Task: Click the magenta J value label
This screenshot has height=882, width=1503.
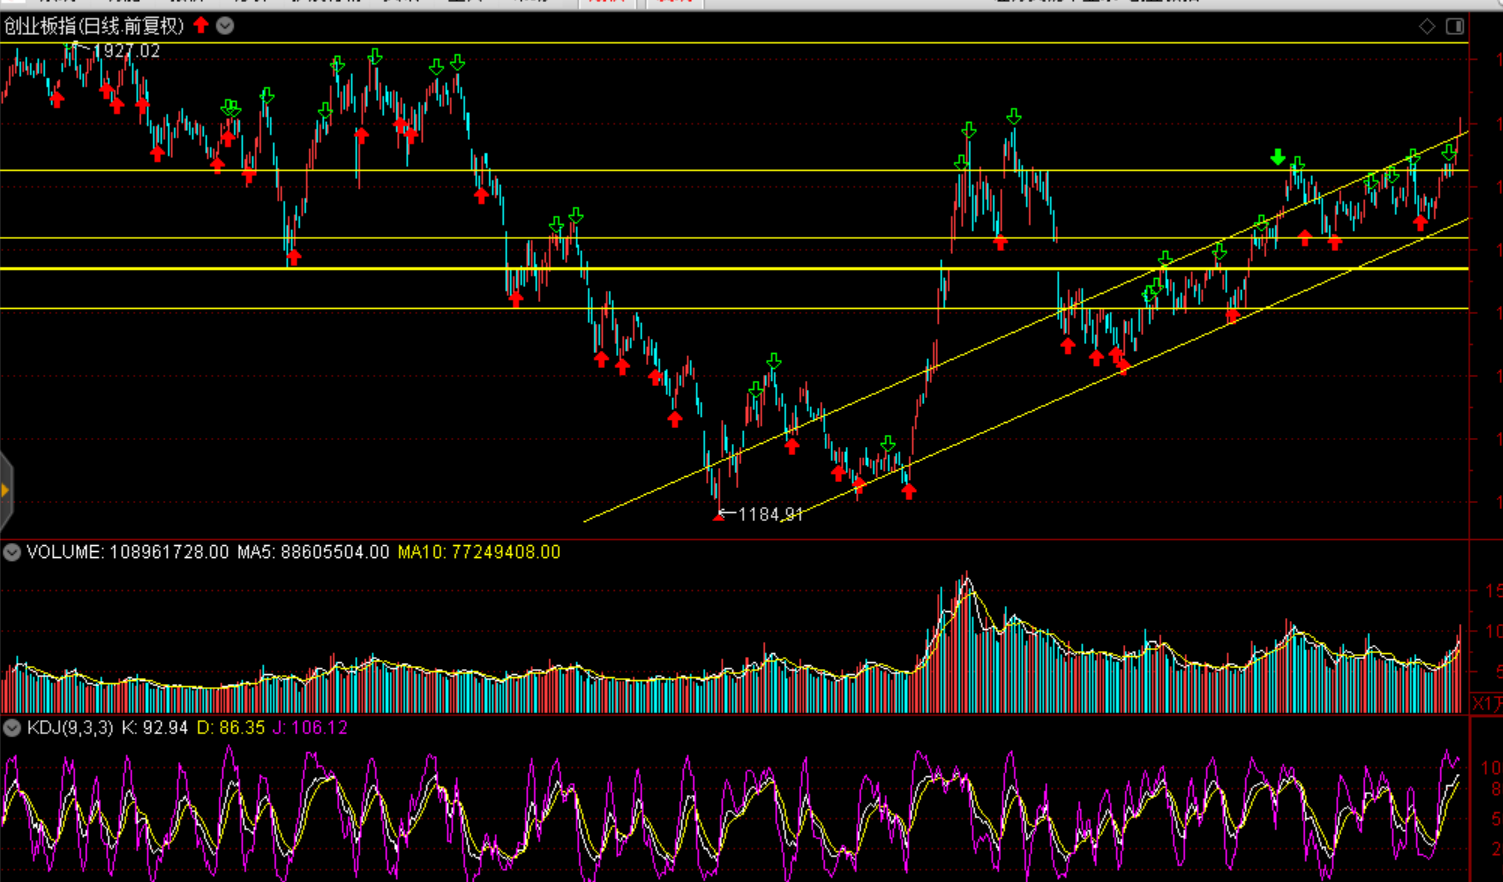Action: pyautogui.click(x=310, y=728)
